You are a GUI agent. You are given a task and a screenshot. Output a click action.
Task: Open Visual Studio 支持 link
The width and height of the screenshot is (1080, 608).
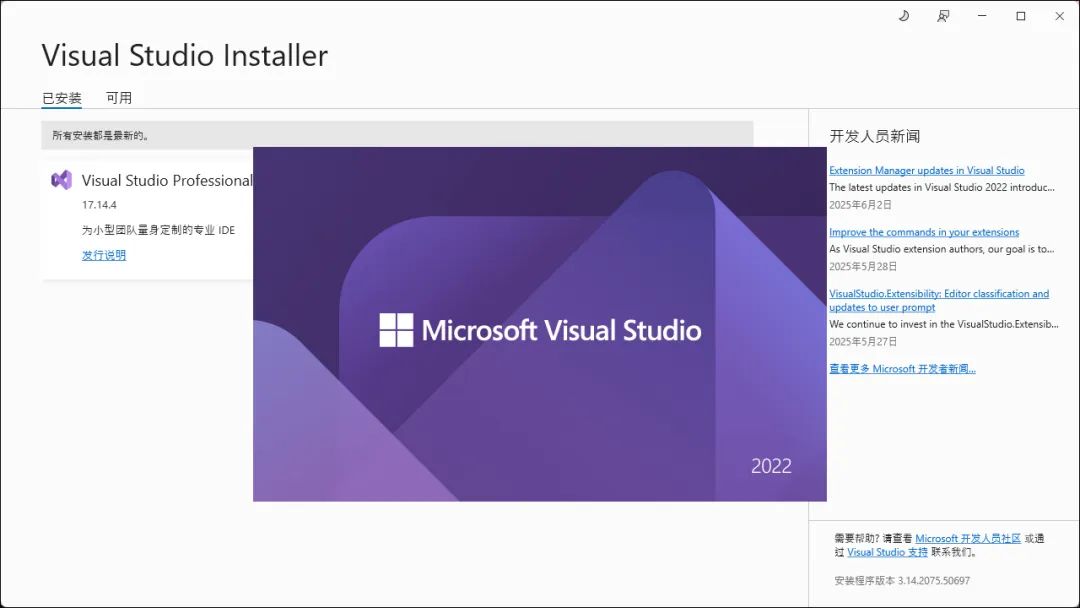[887, 552]
